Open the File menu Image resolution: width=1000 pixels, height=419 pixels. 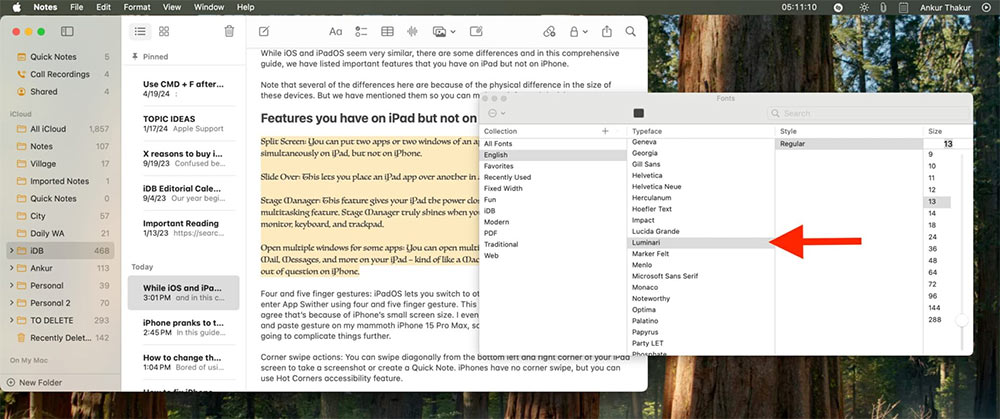tap(77, 7)
